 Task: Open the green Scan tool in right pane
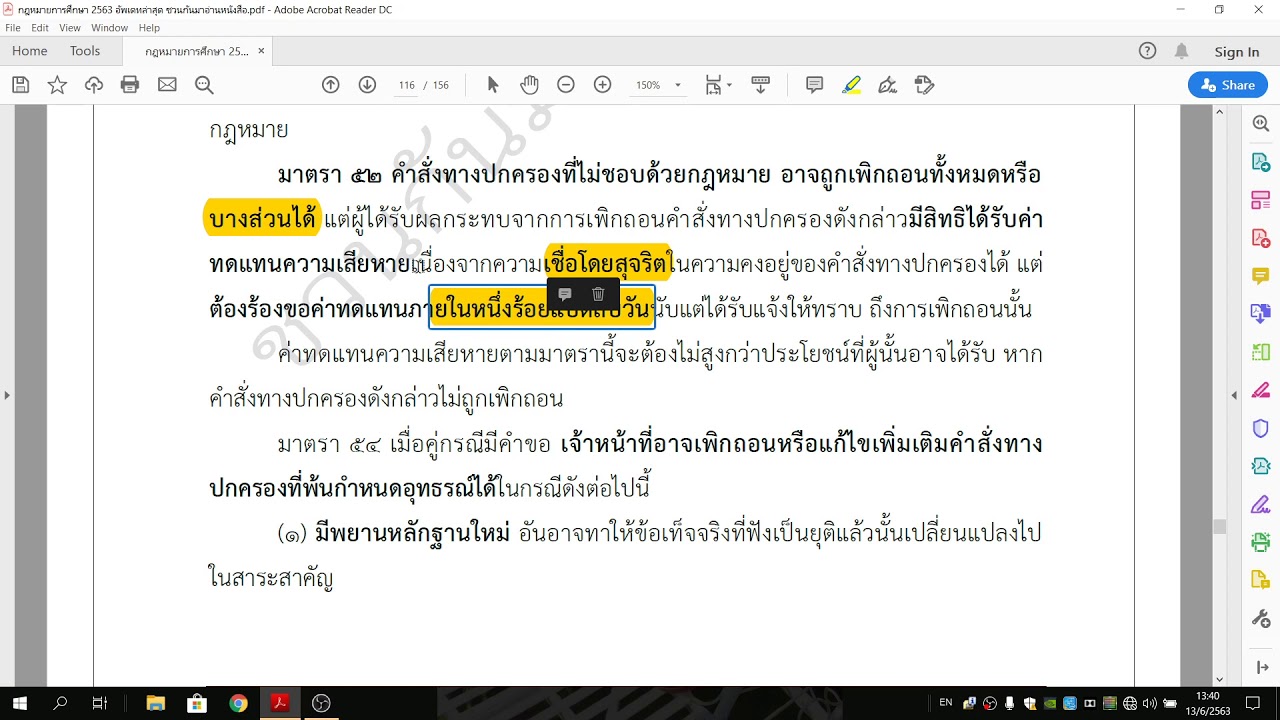click(x=1261, y=542)
